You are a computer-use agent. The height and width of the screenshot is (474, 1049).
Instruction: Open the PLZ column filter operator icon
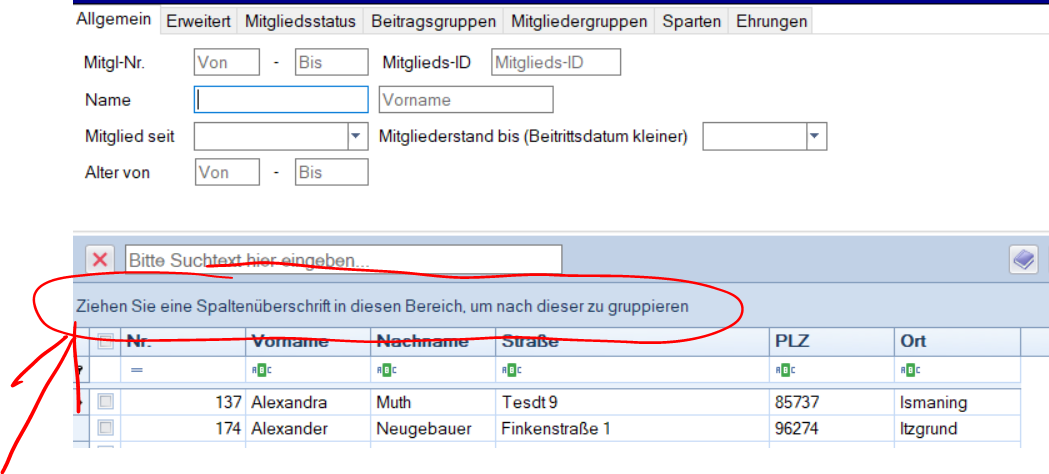coord(783,370)
